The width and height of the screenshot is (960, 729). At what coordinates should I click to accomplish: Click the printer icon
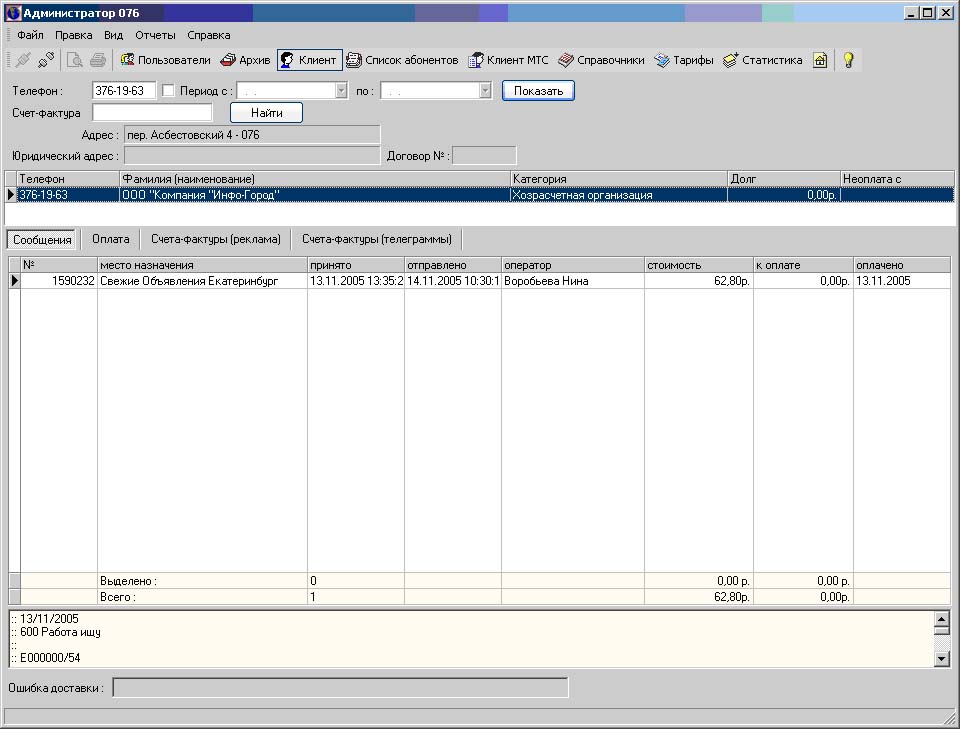(x=98, y=60)
